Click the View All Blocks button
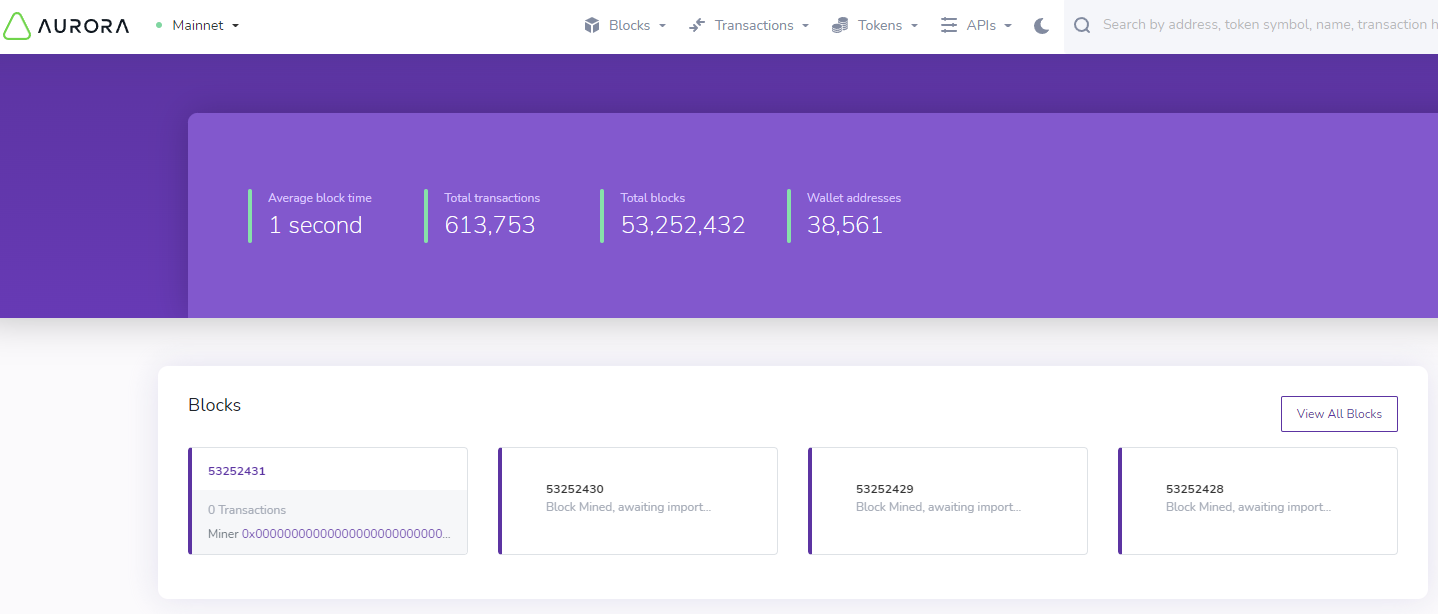Image resolution: width=1438 pixels, height=614 pixels. [x=1339, y=414]
